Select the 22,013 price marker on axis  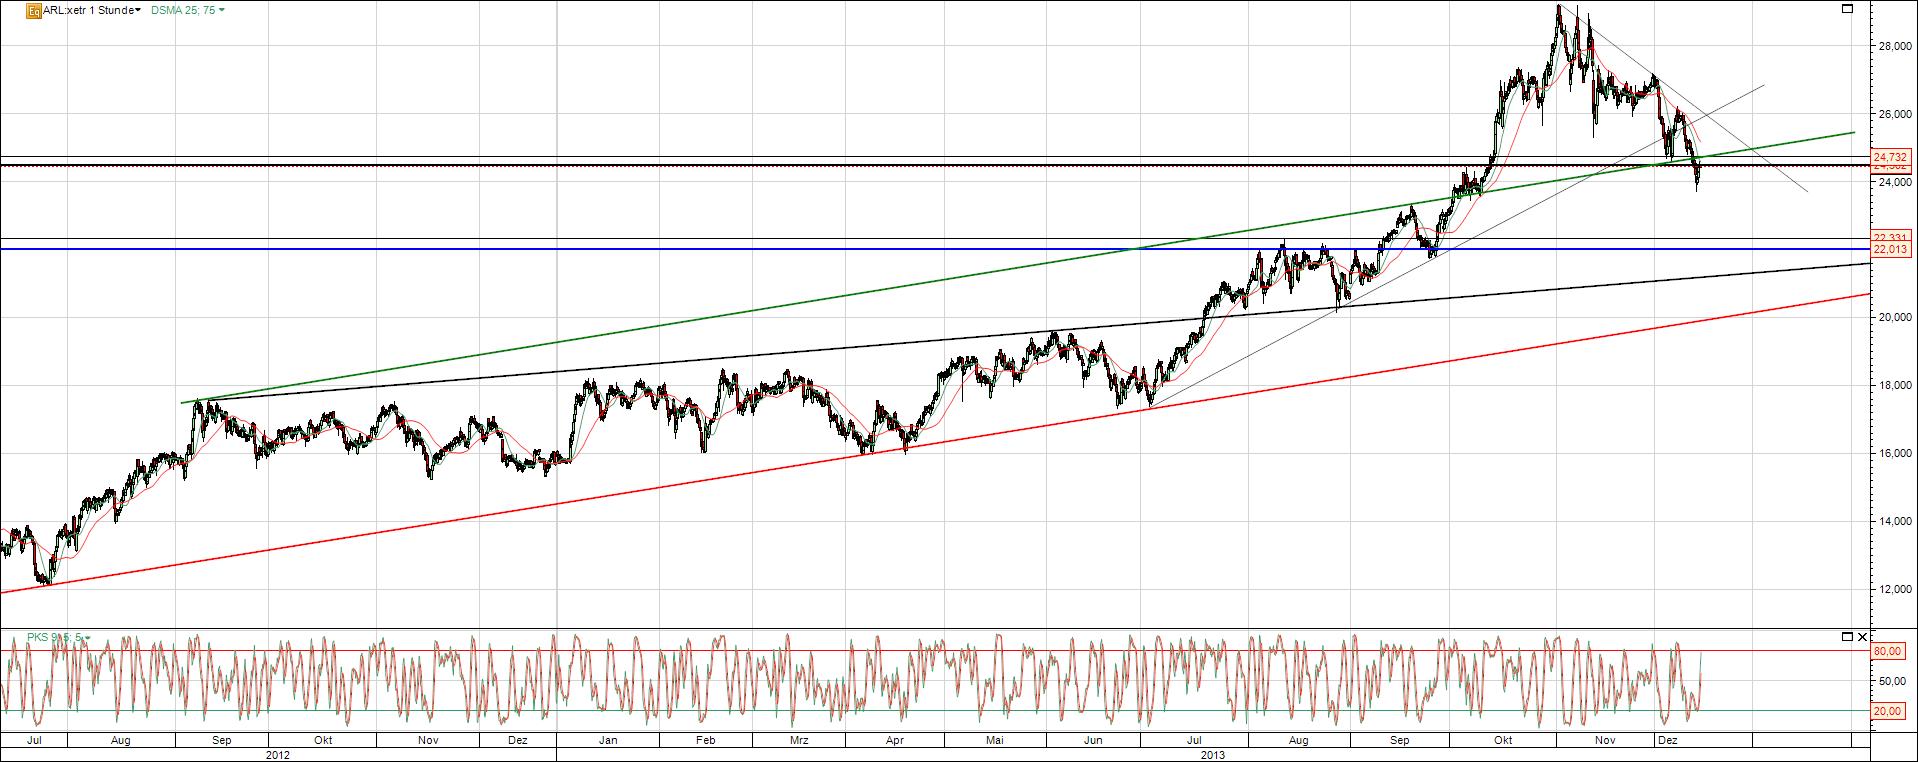pos(1891,249)
